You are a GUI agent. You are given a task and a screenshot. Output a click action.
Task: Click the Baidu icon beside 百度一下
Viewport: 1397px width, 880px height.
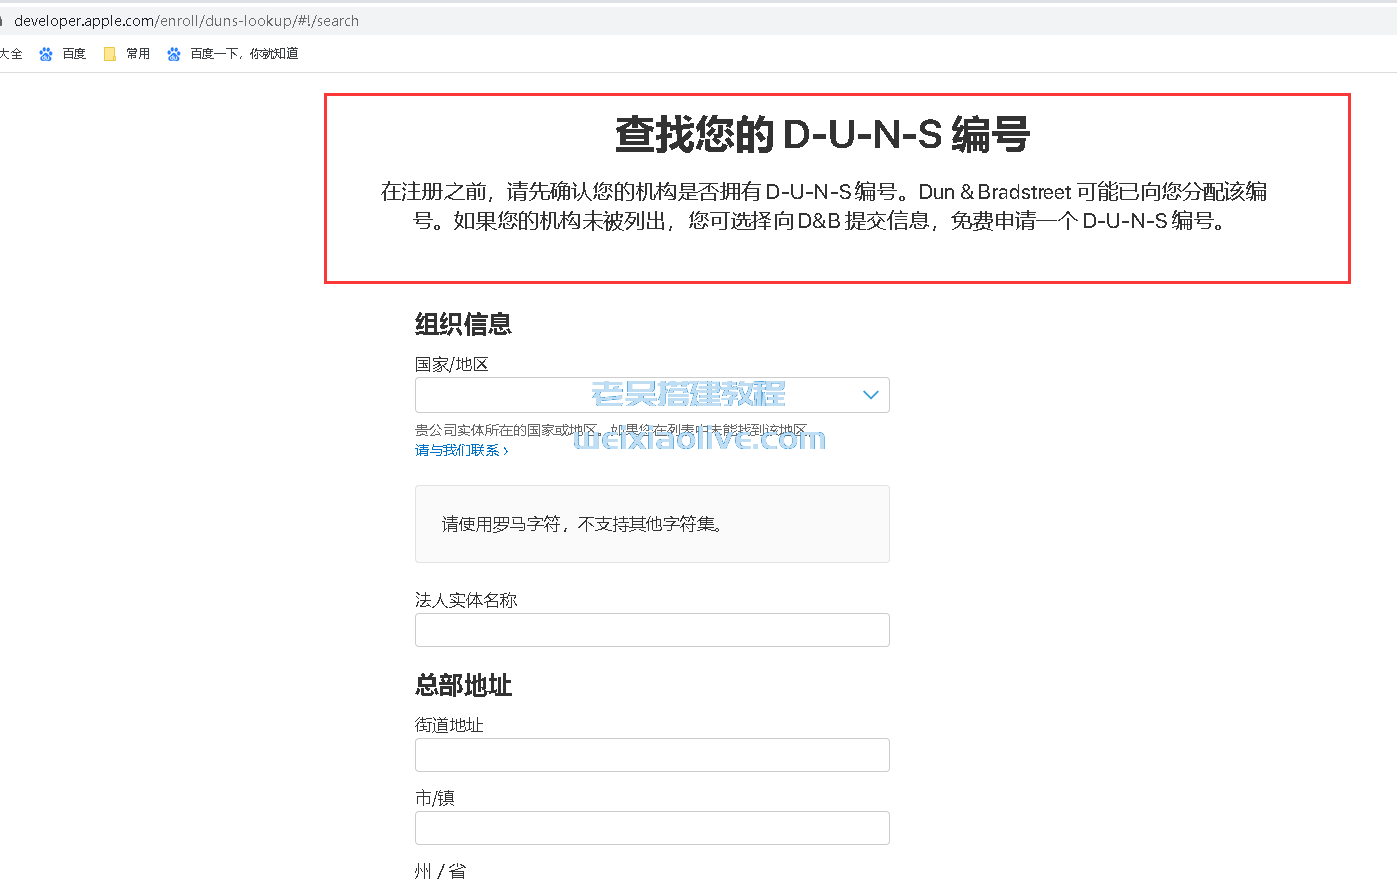pos(173,53)
